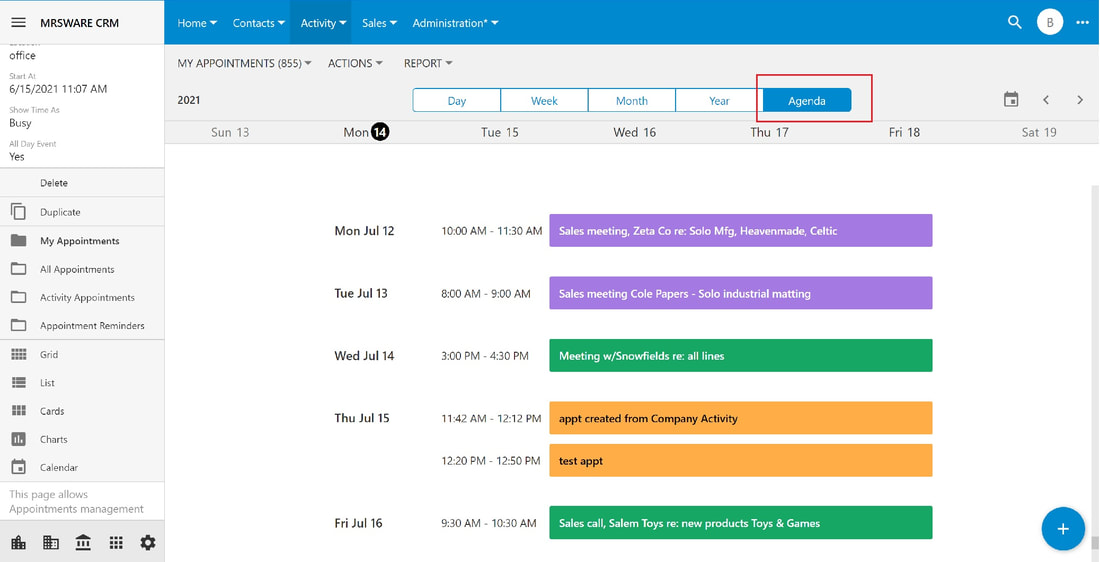Image resolution: width=1100 pixels, height=562 pixels.
Task: Click the calendar date picker icon
Action: pyautogui.click(x=1011, y=100)
